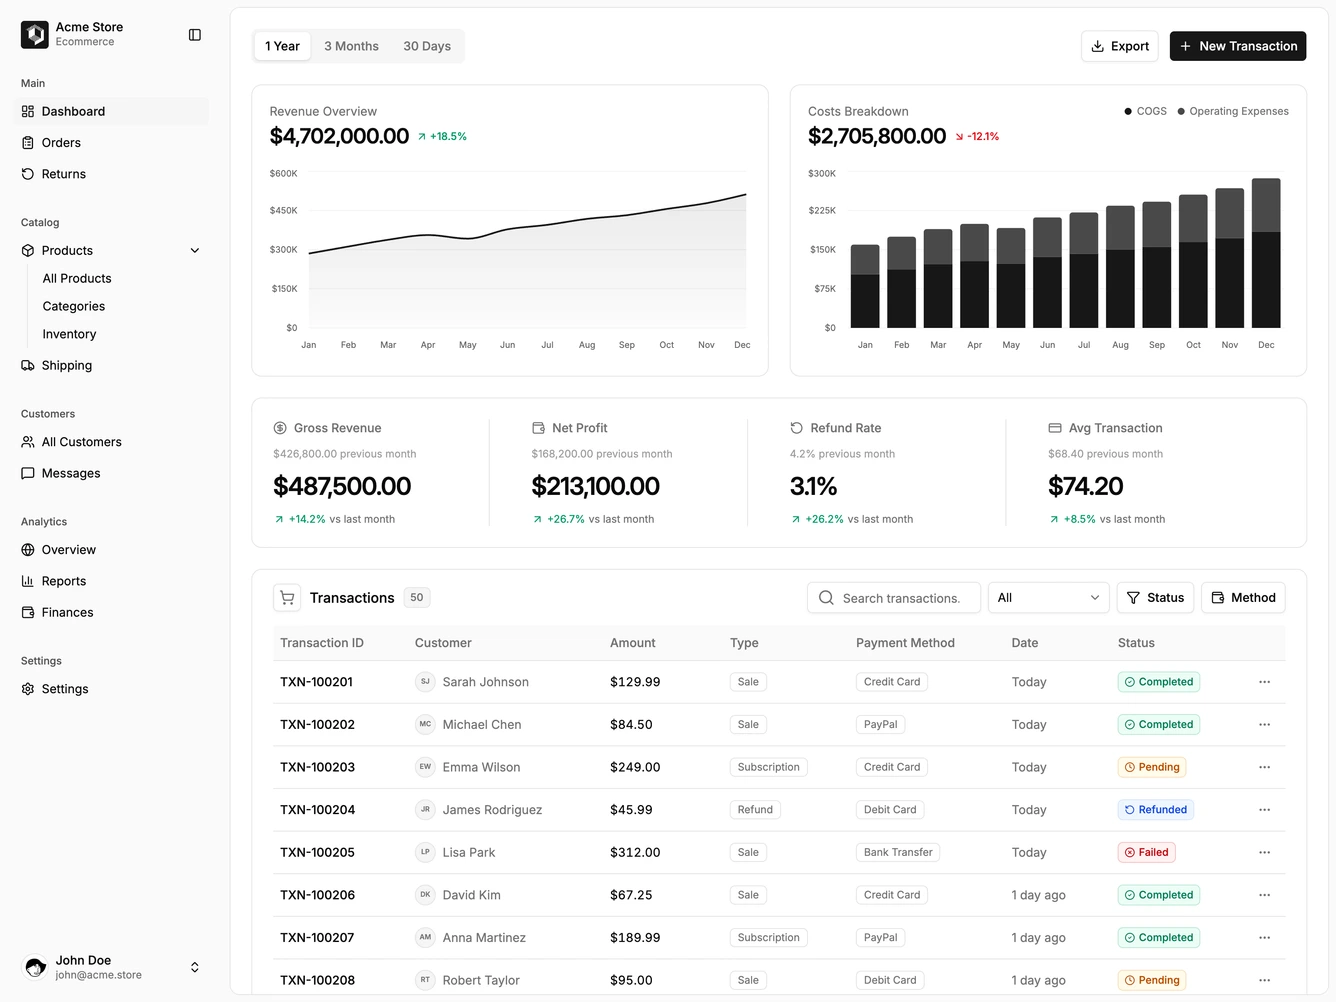
Task: Click the Gross Revenue dollar icon
Action: pyautogui.click(x=280, y=428)
